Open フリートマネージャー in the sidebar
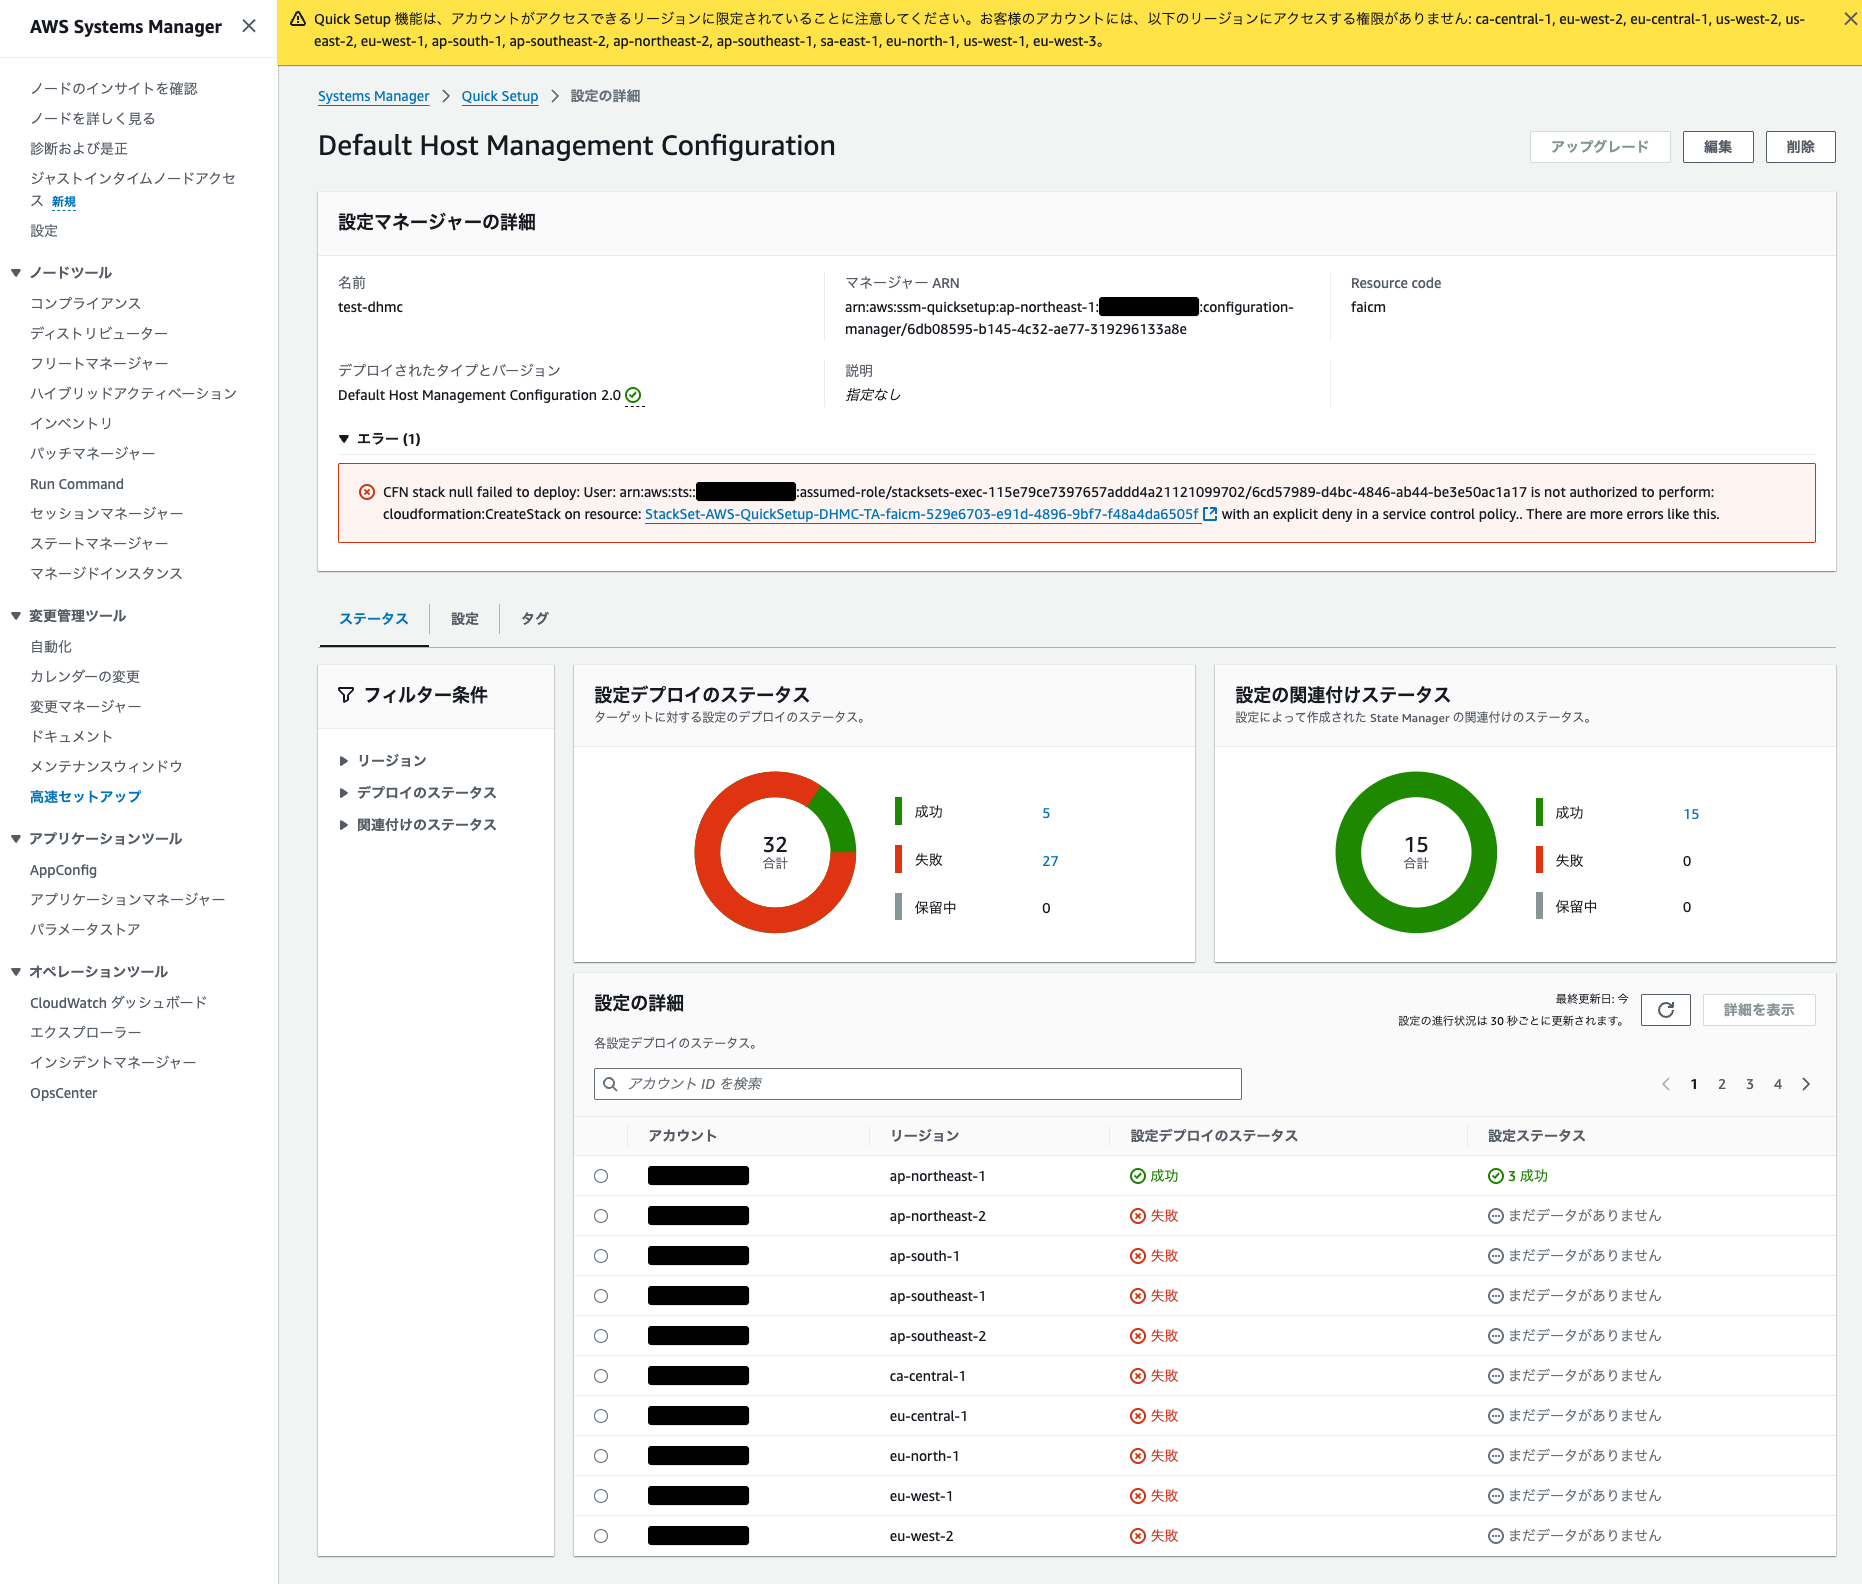This screenshot has width=1862, height=1584. [99, 364]
